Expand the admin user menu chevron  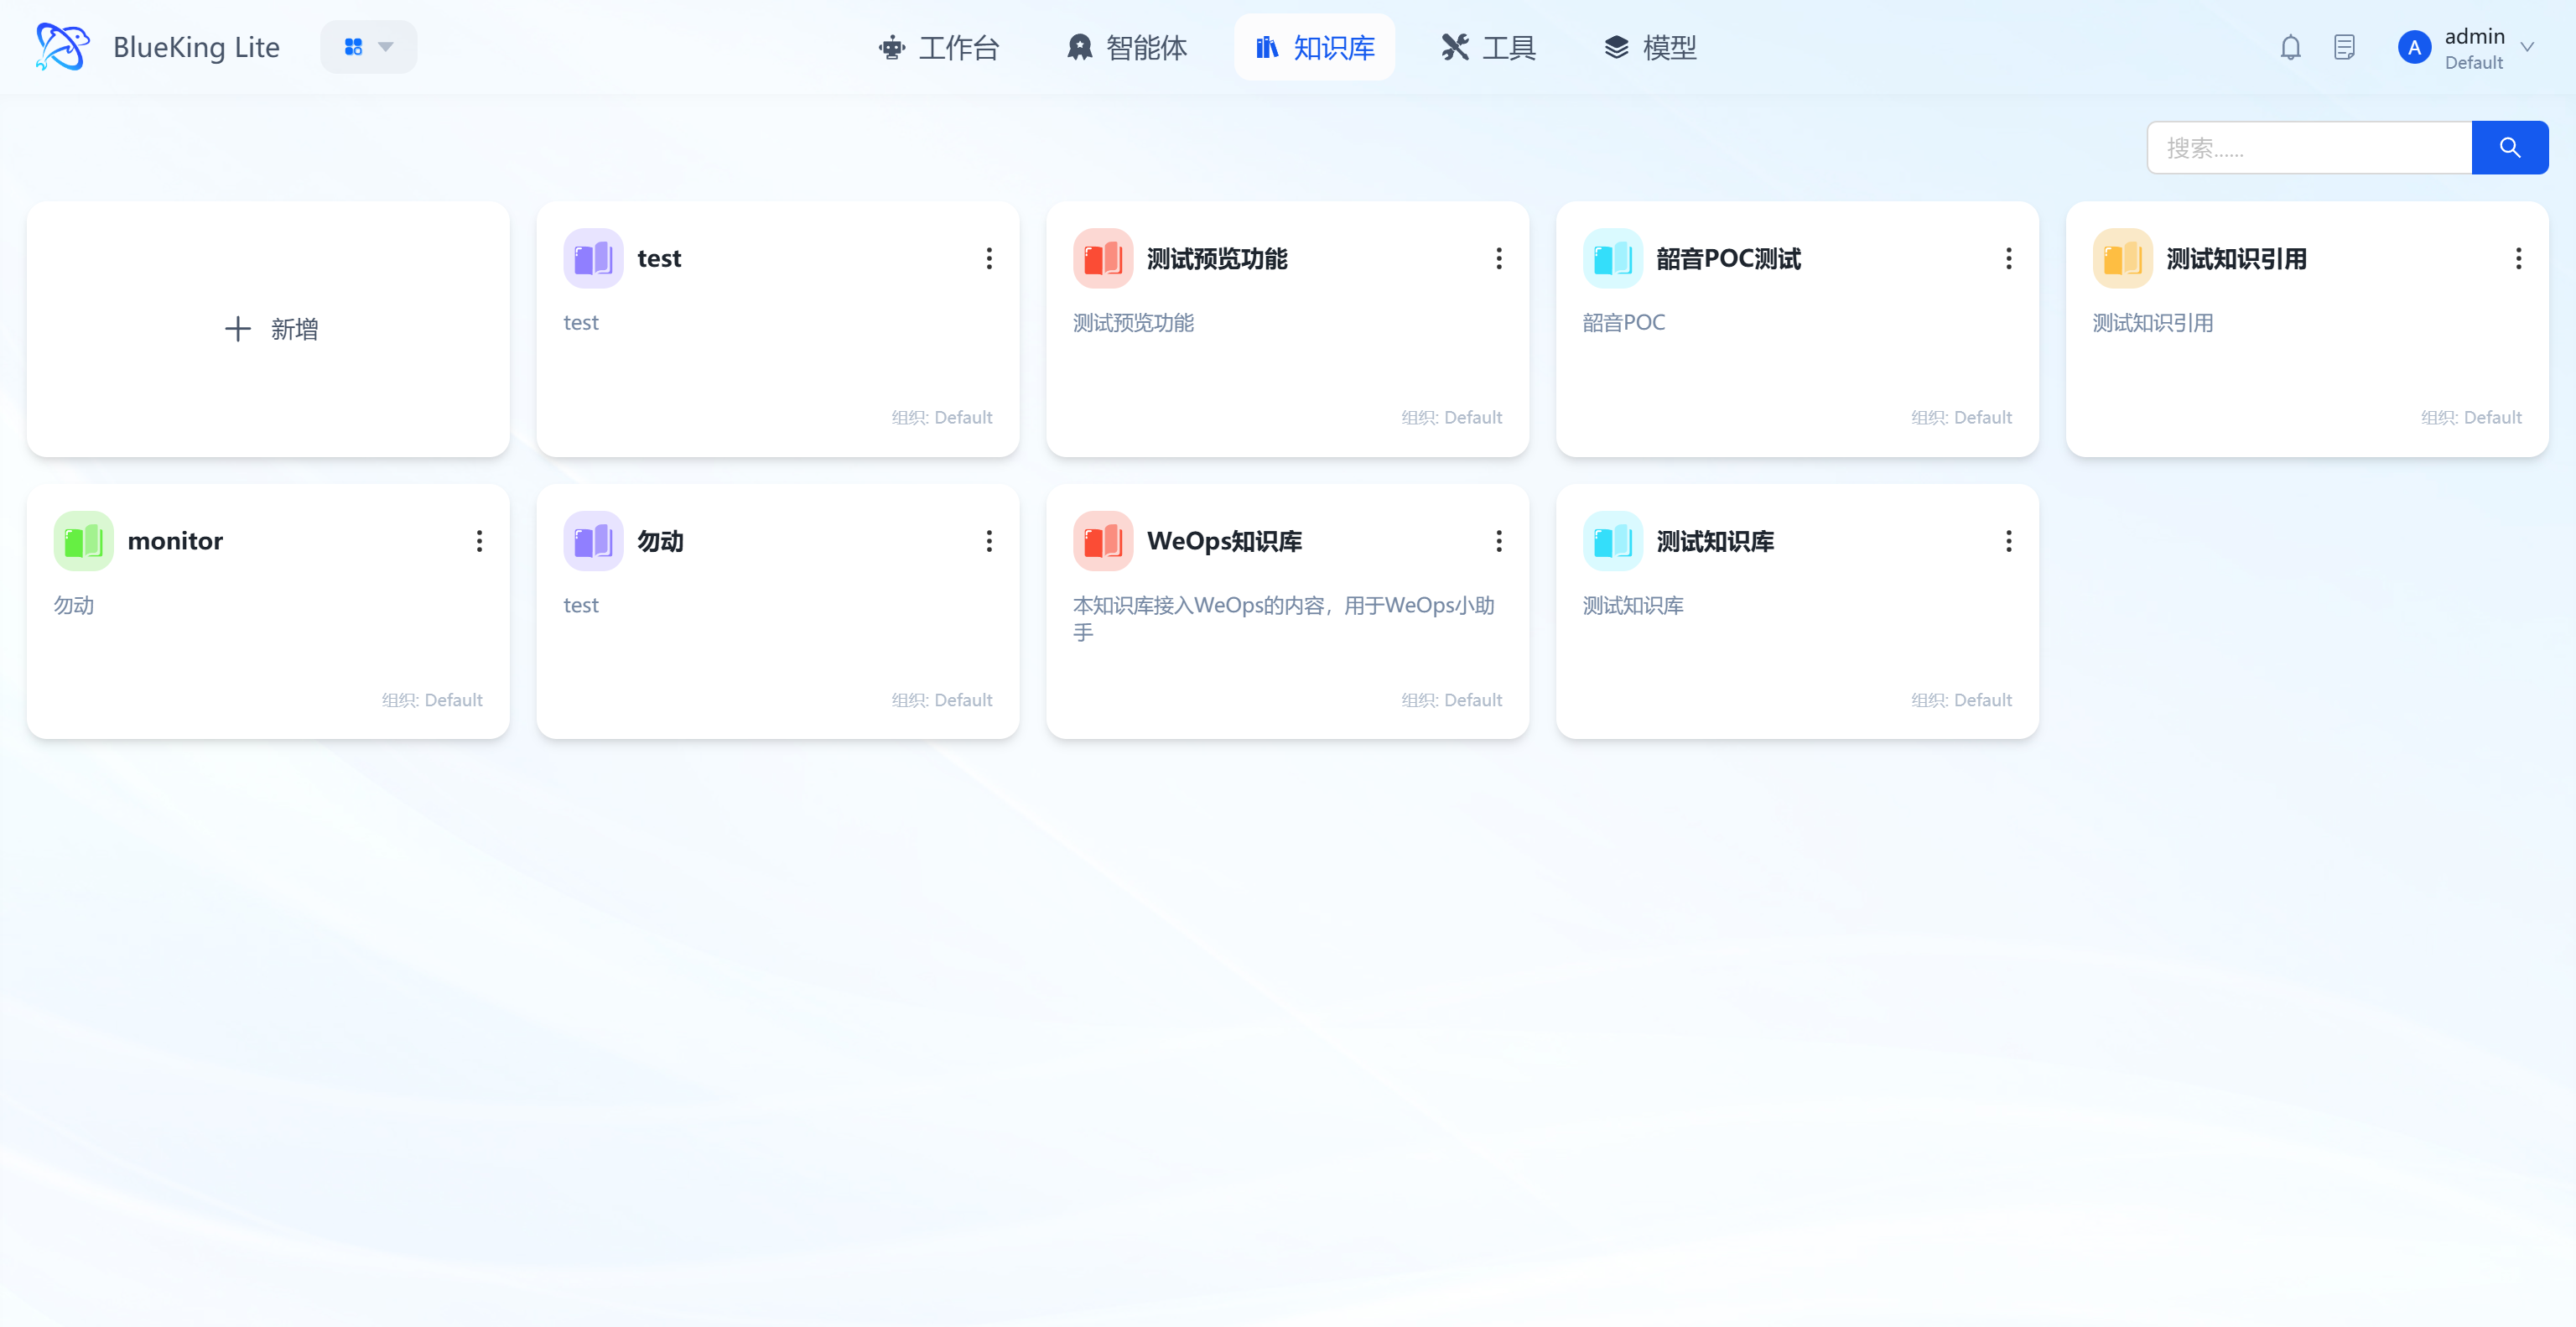[2527, 47]
